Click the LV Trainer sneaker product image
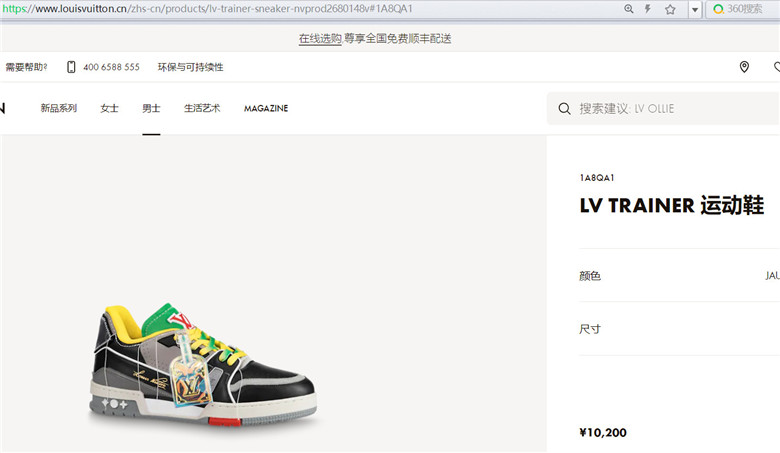Image resolution: width=780 pixels, height=453 pixels. coord(203,365)
